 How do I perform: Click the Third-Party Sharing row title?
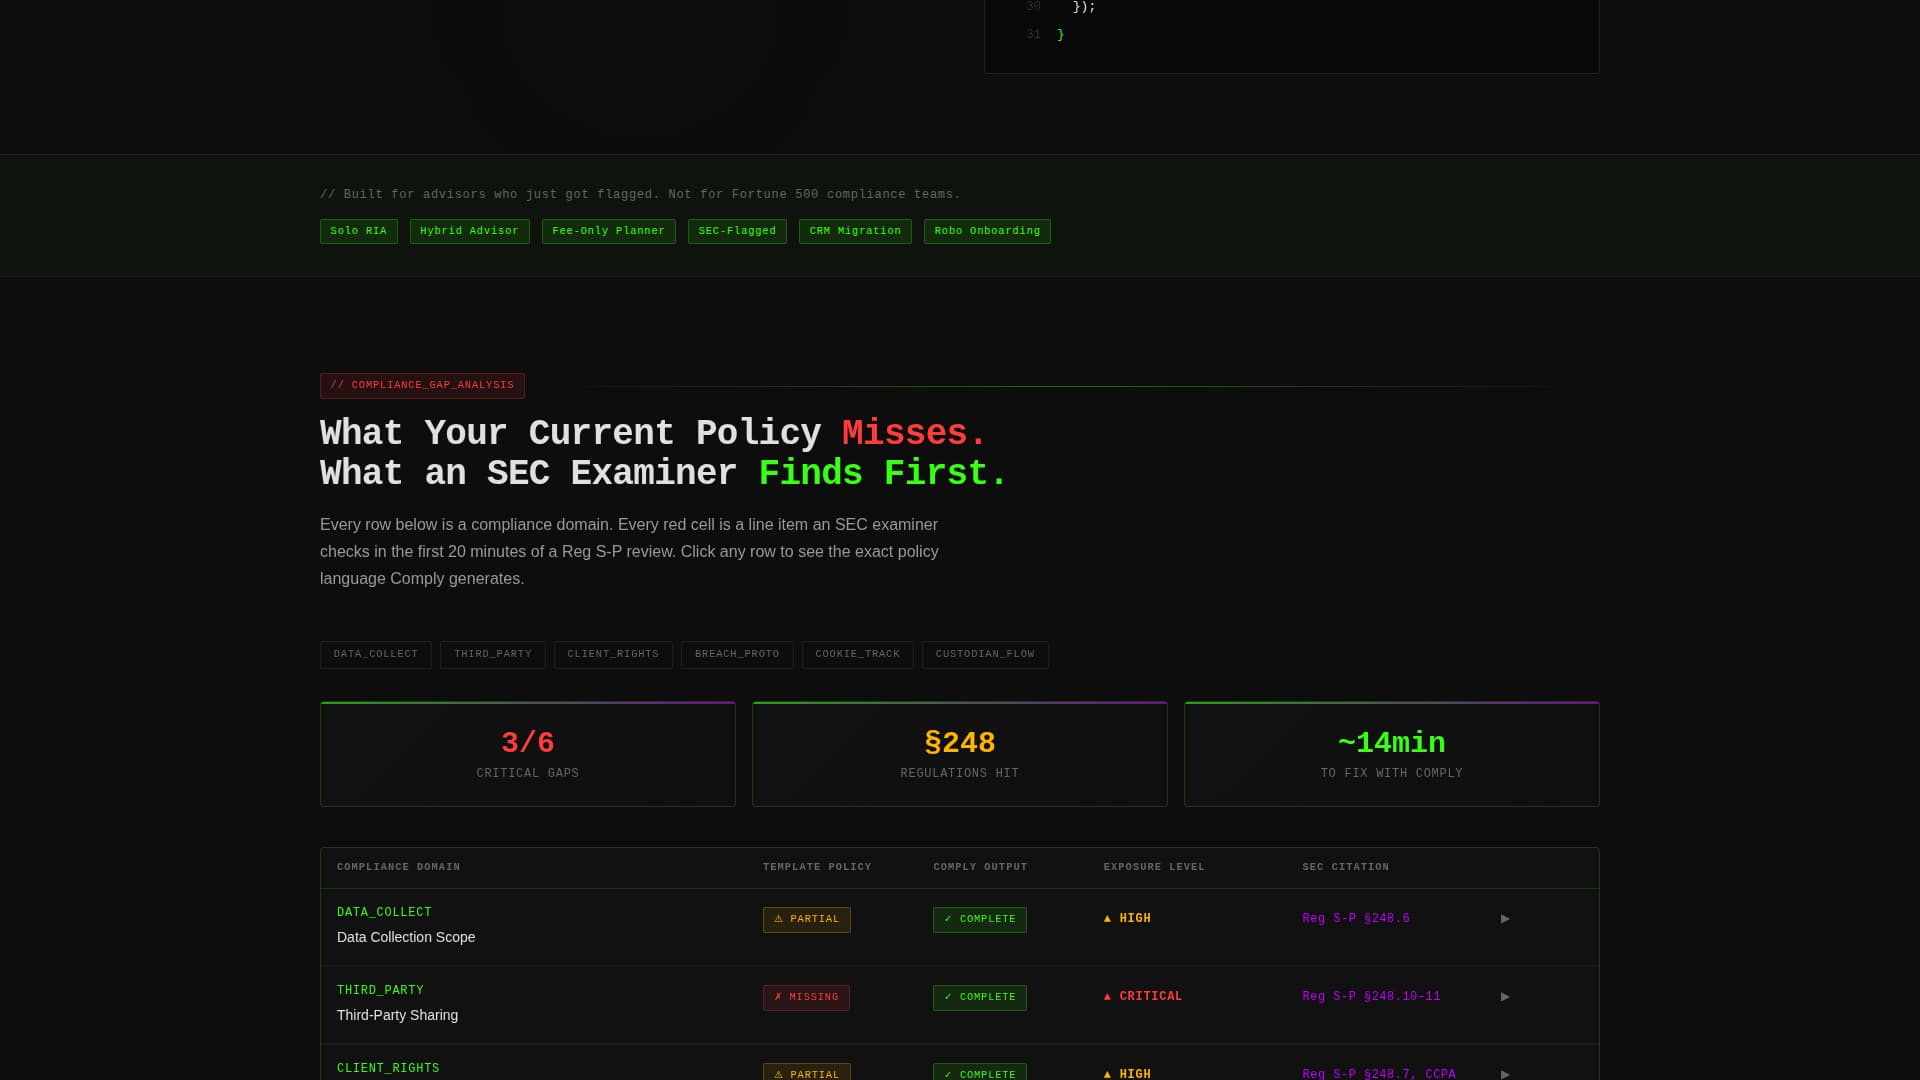coord(397,1016)
